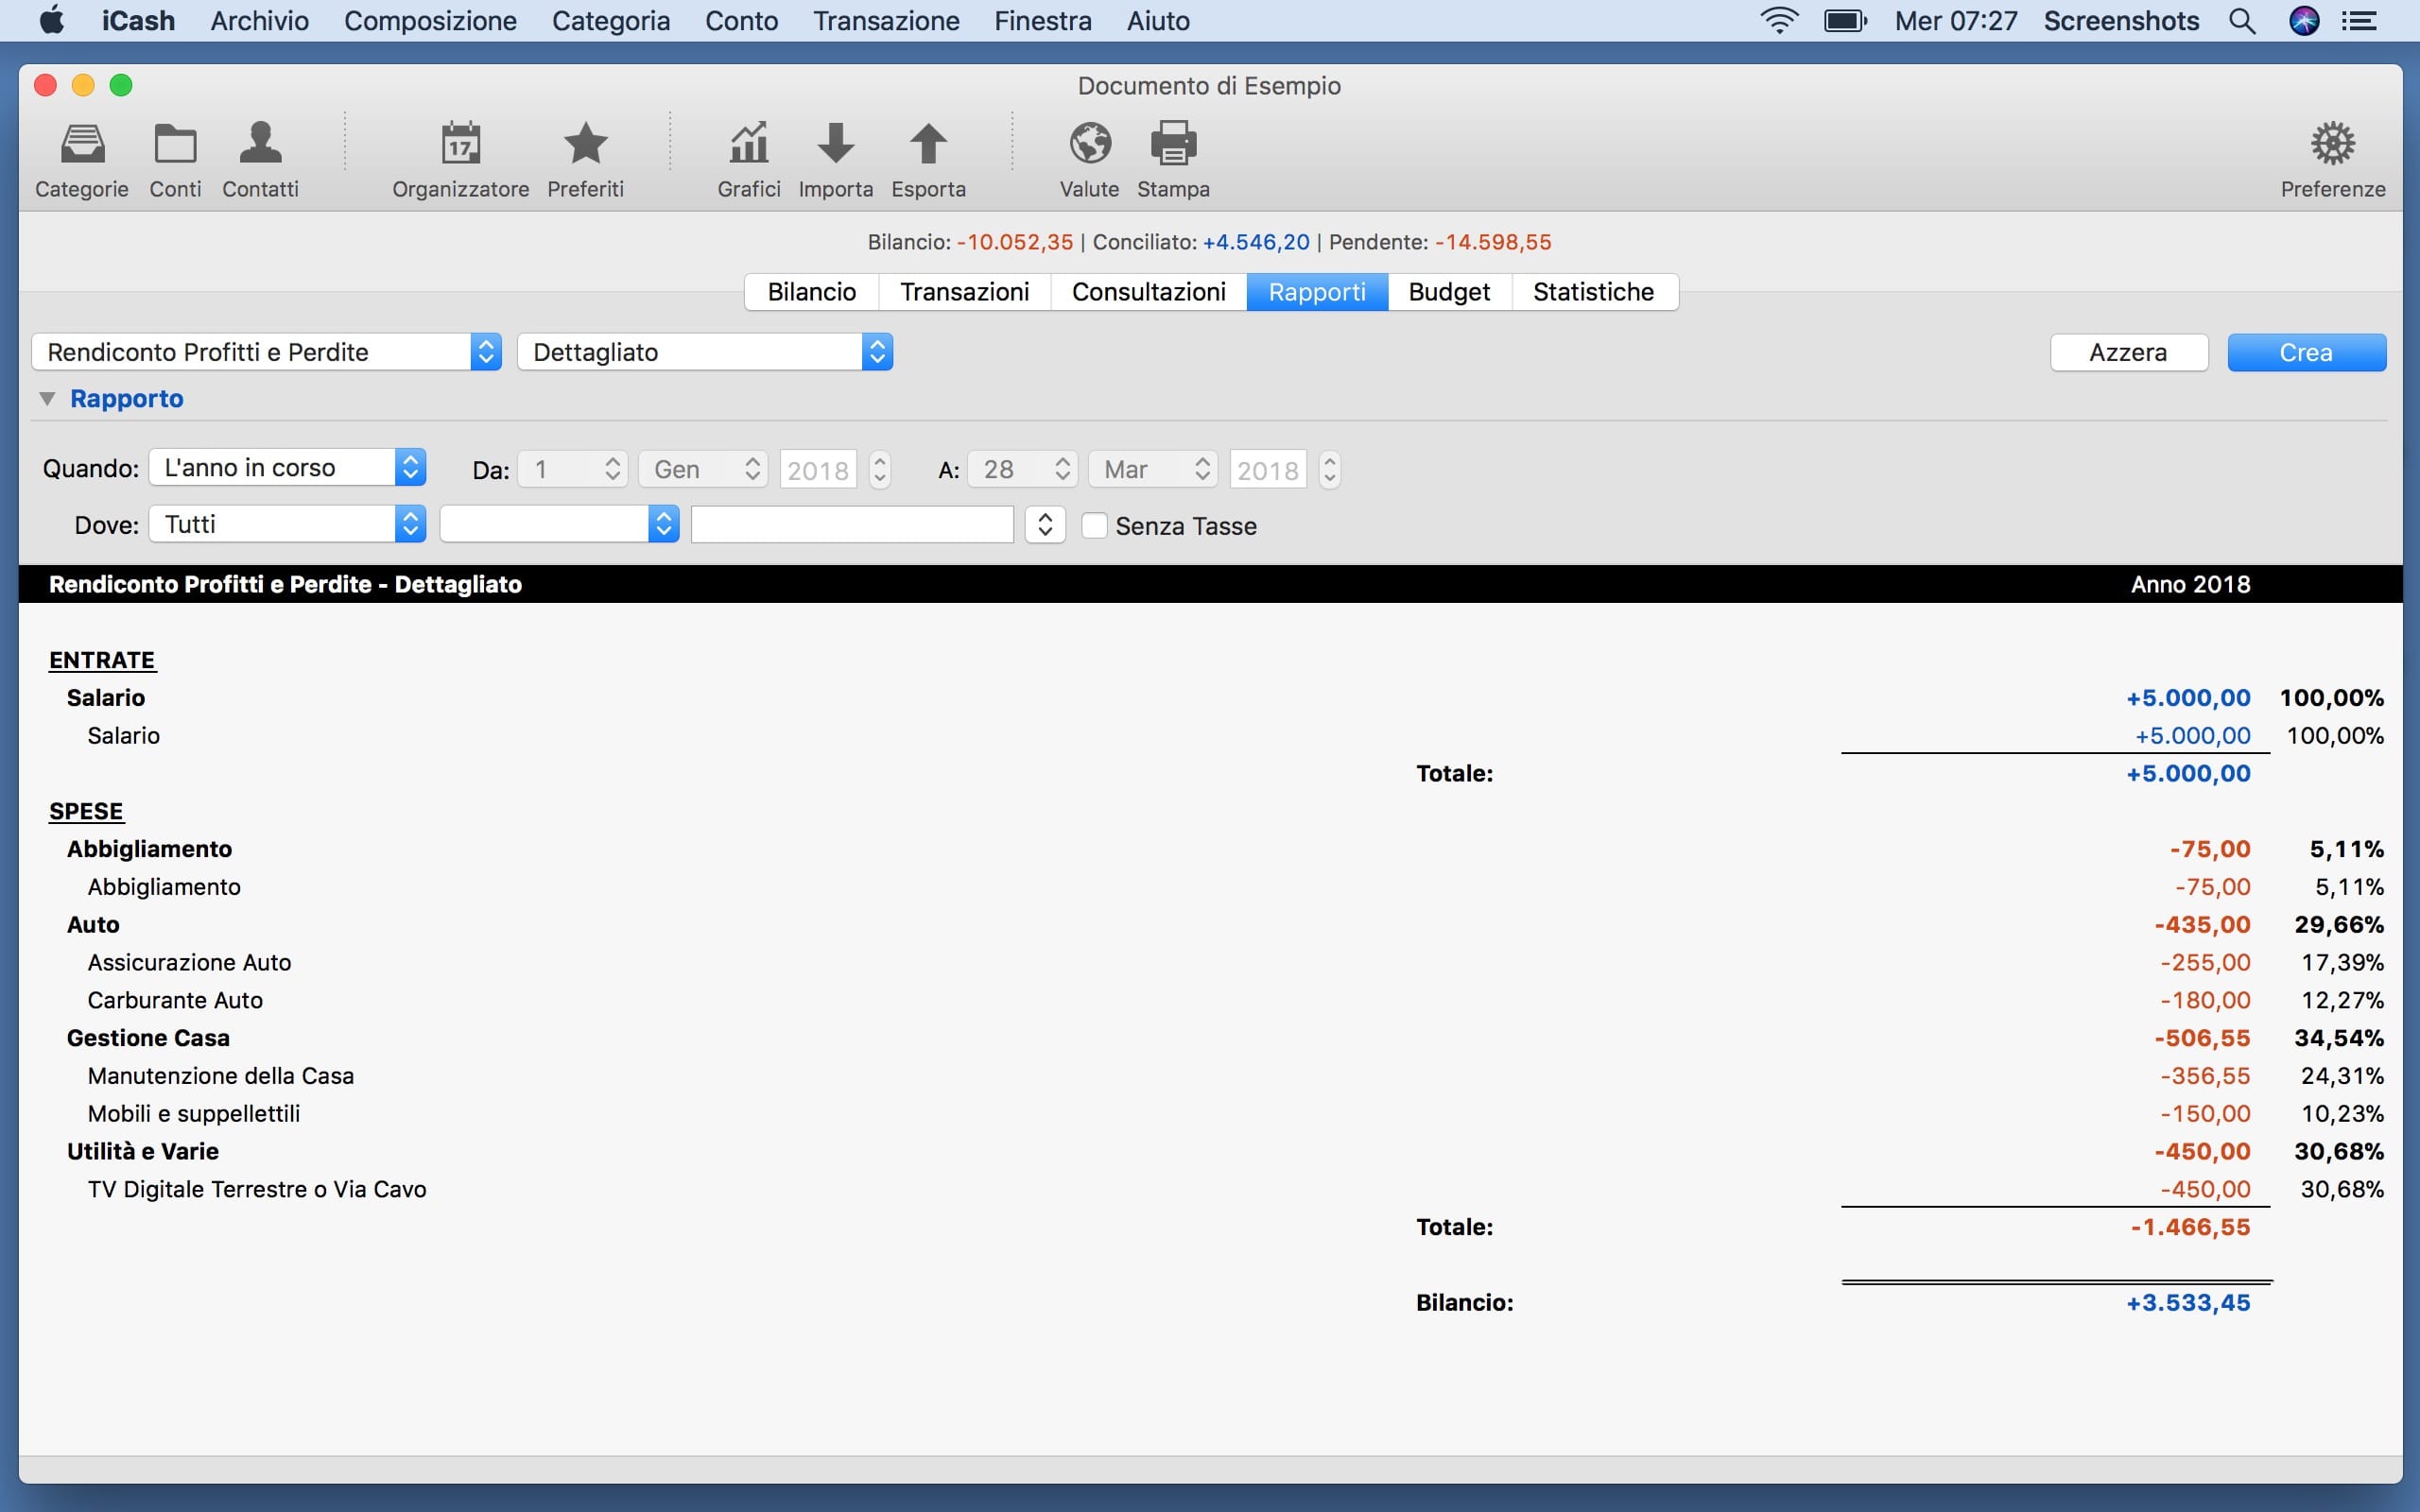This screenshot has width=2420, height=1512.
Task: Click the Azzera button
Action: (2128, 352)
